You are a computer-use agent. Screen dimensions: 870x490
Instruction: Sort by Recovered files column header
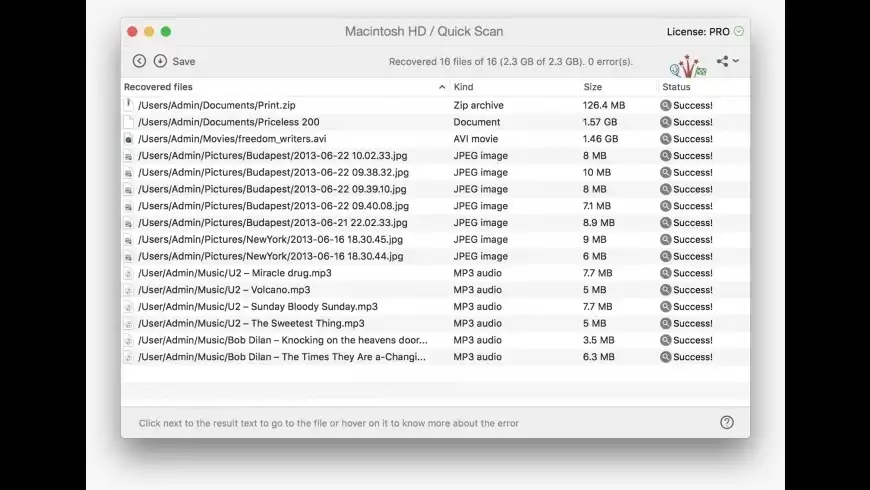tap(158, 87)
